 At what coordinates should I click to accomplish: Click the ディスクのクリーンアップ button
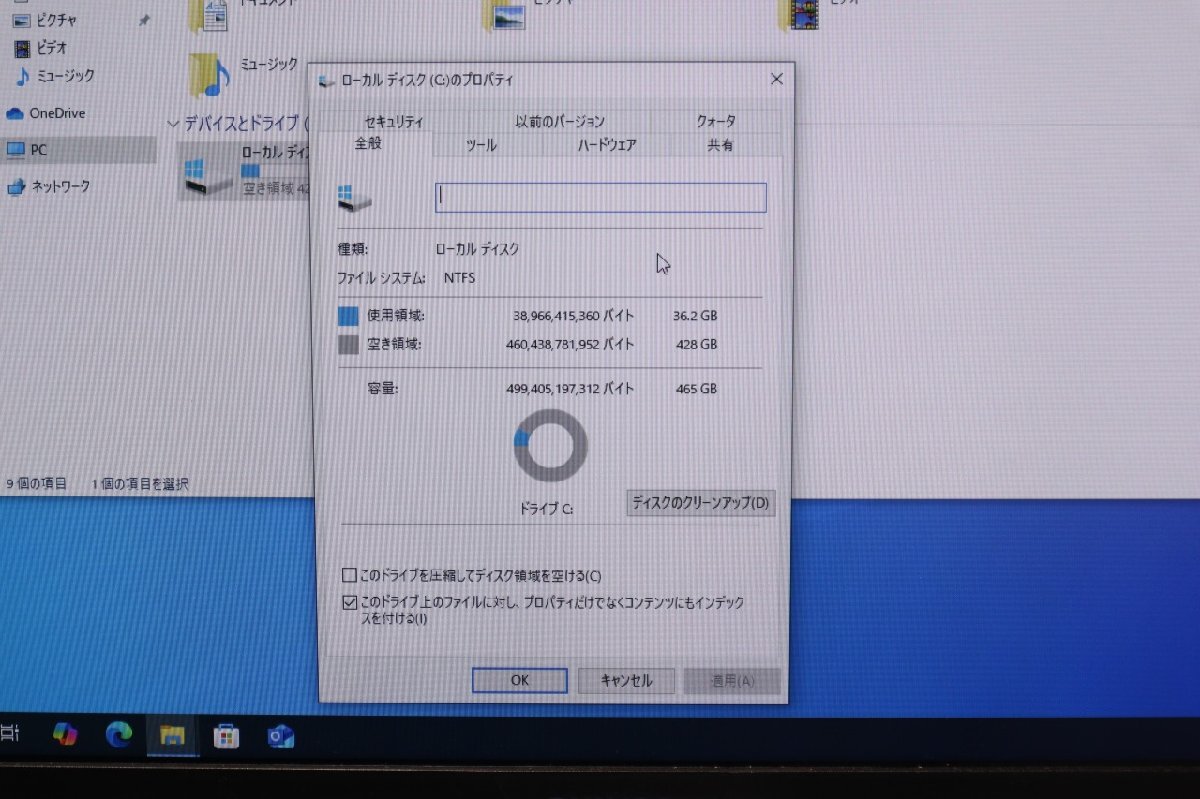(x=701, y=503)
